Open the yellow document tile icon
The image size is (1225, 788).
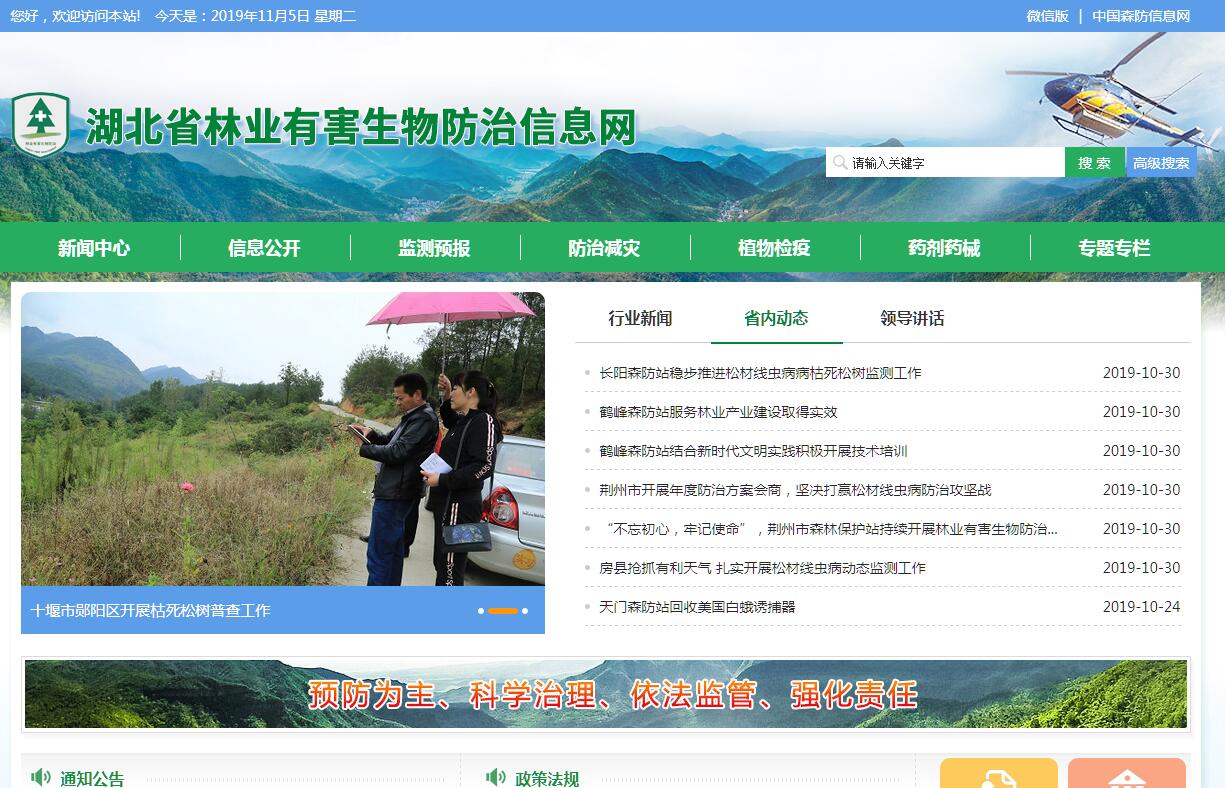click(x=998, y=775)
